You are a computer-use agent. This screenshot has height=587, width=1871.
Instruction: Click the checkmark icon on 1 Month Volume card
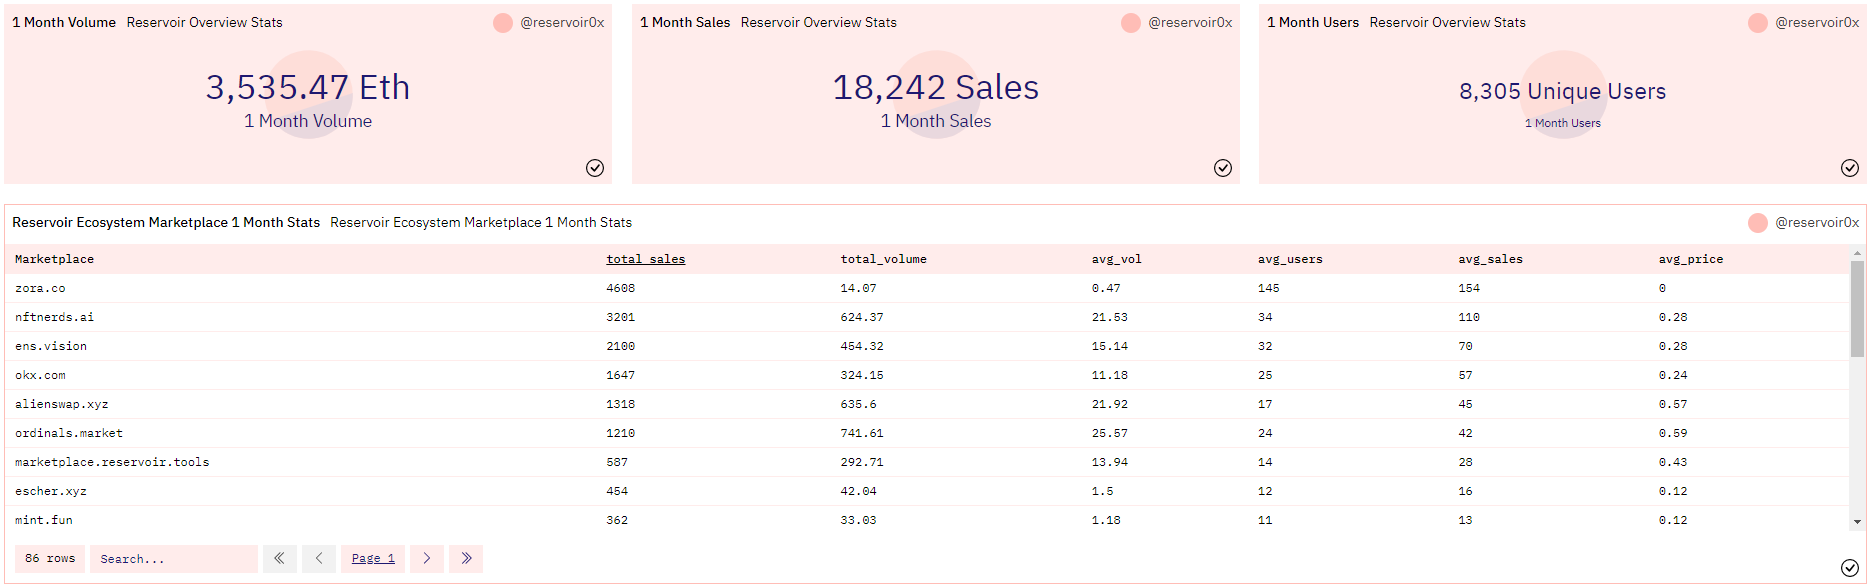pos(595,168)
